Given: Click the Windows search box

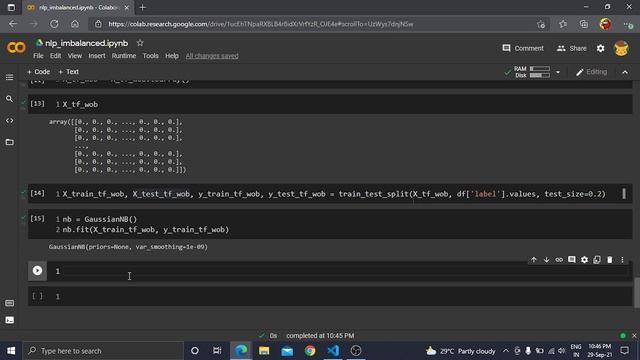Looking at the screenshot, I should [103, 351].
